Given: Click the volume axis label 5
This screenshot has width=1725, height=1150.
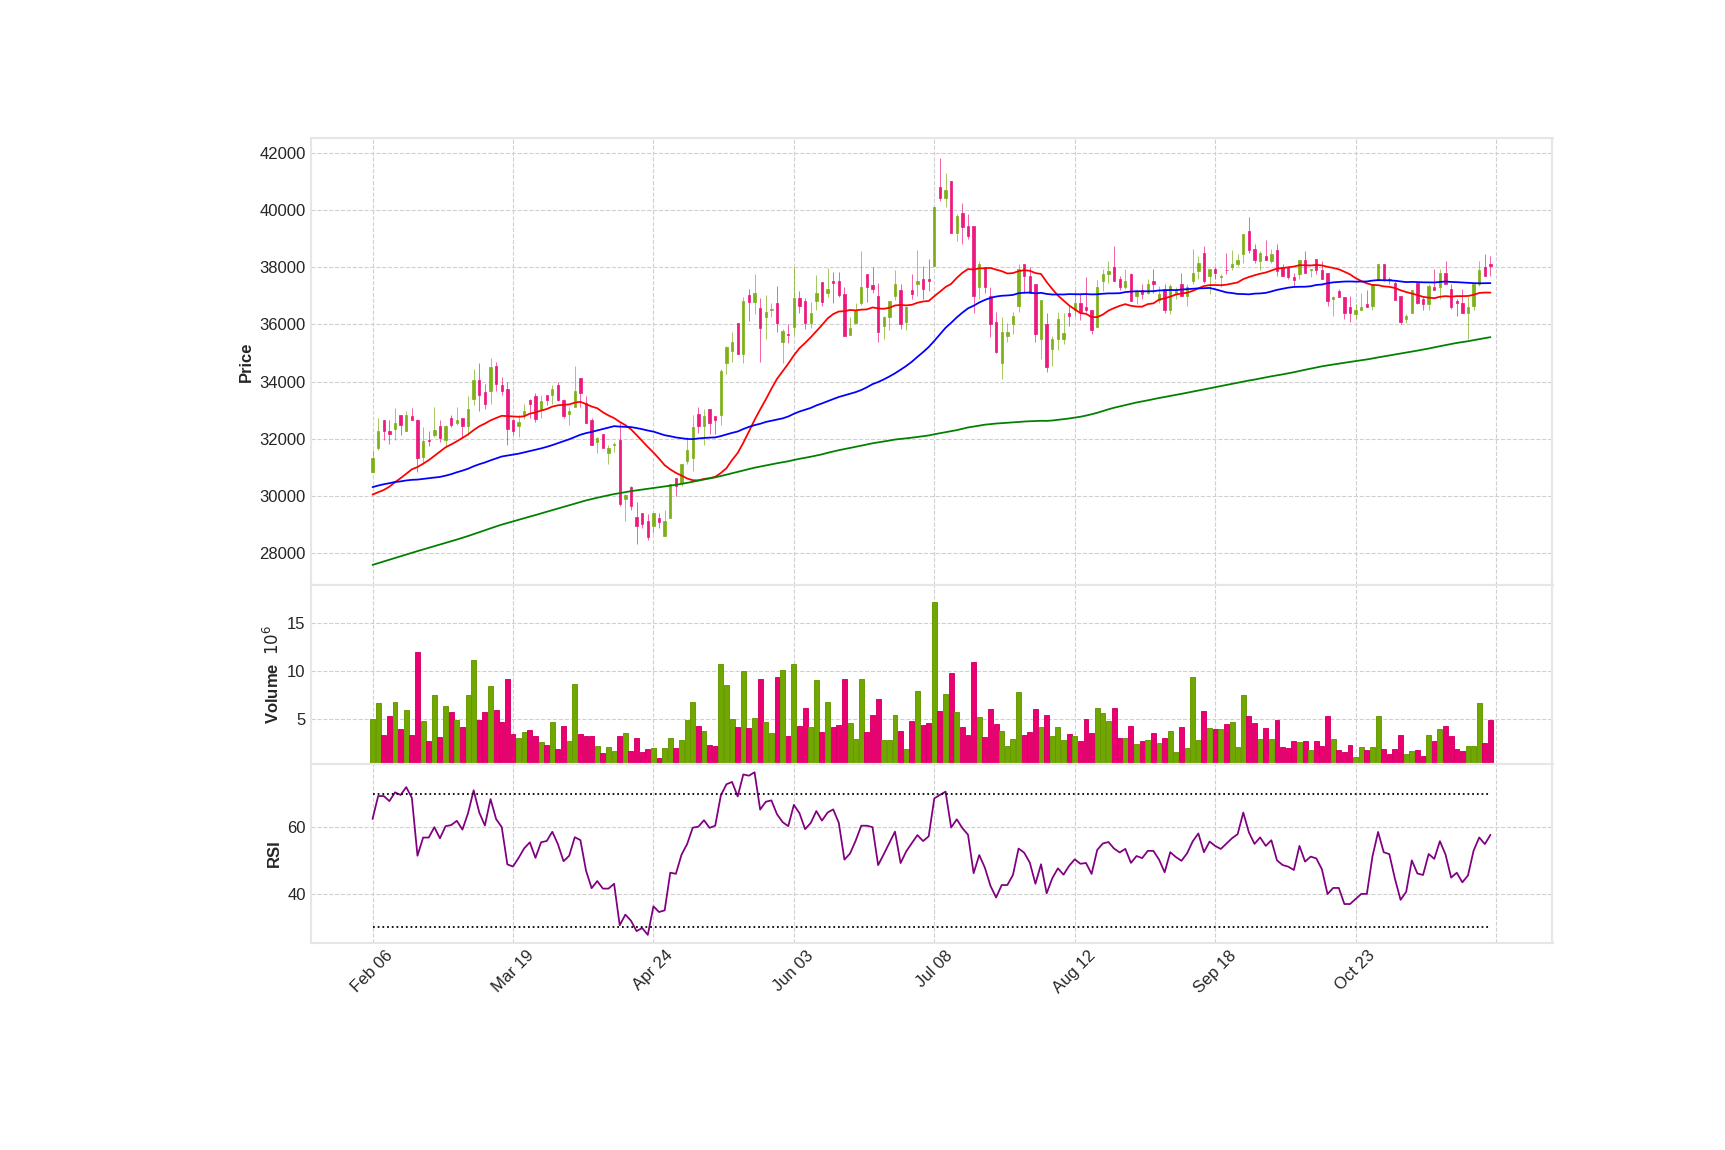Looking at the screenshot, I should [301, 719].
